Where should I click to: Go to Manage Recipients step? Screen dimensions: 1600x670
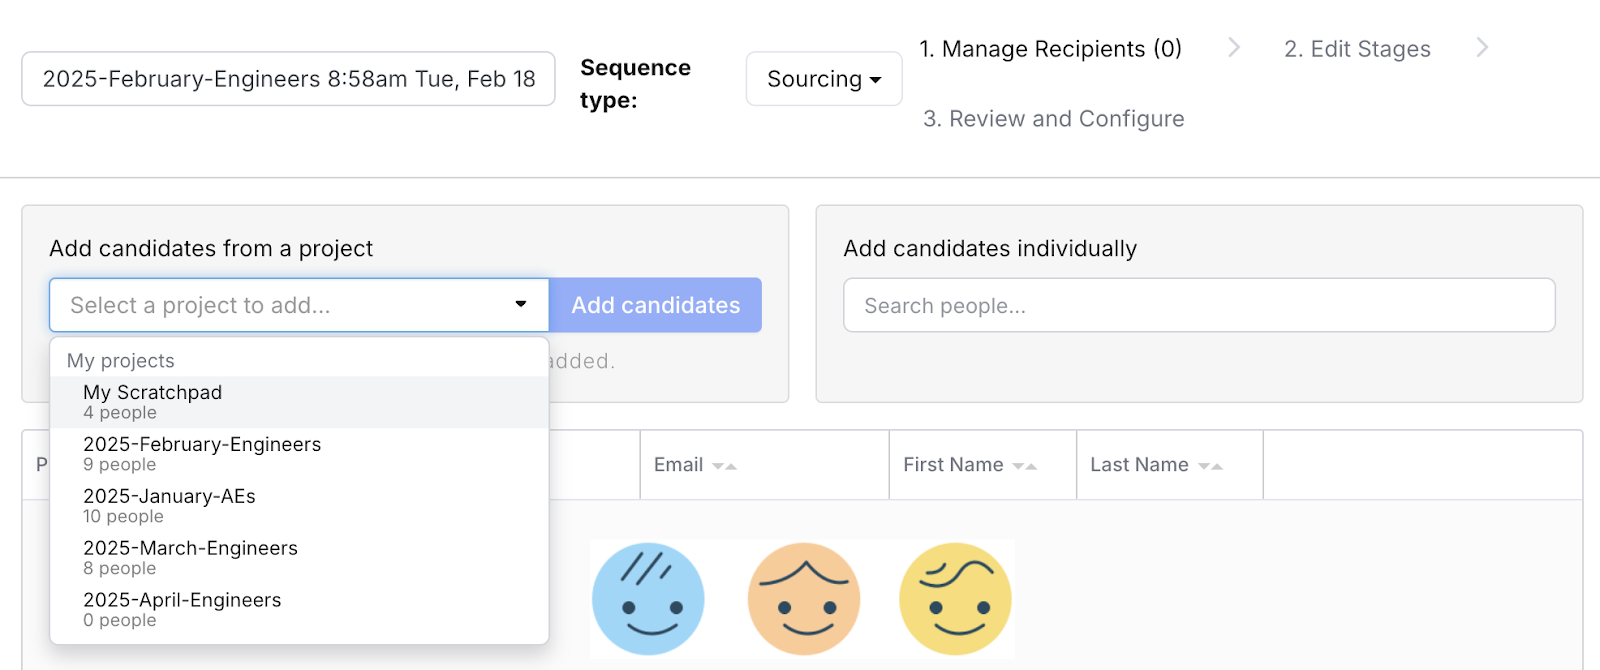1050,49
